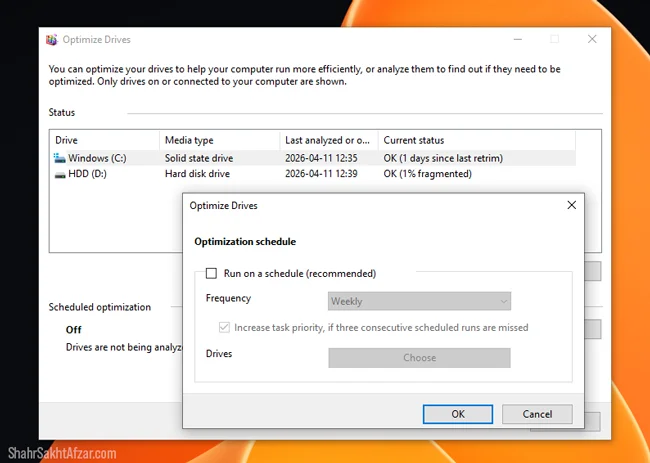650x463 pixels.
Task: Click Hard disk drive cell
Action: pos(197,174)
